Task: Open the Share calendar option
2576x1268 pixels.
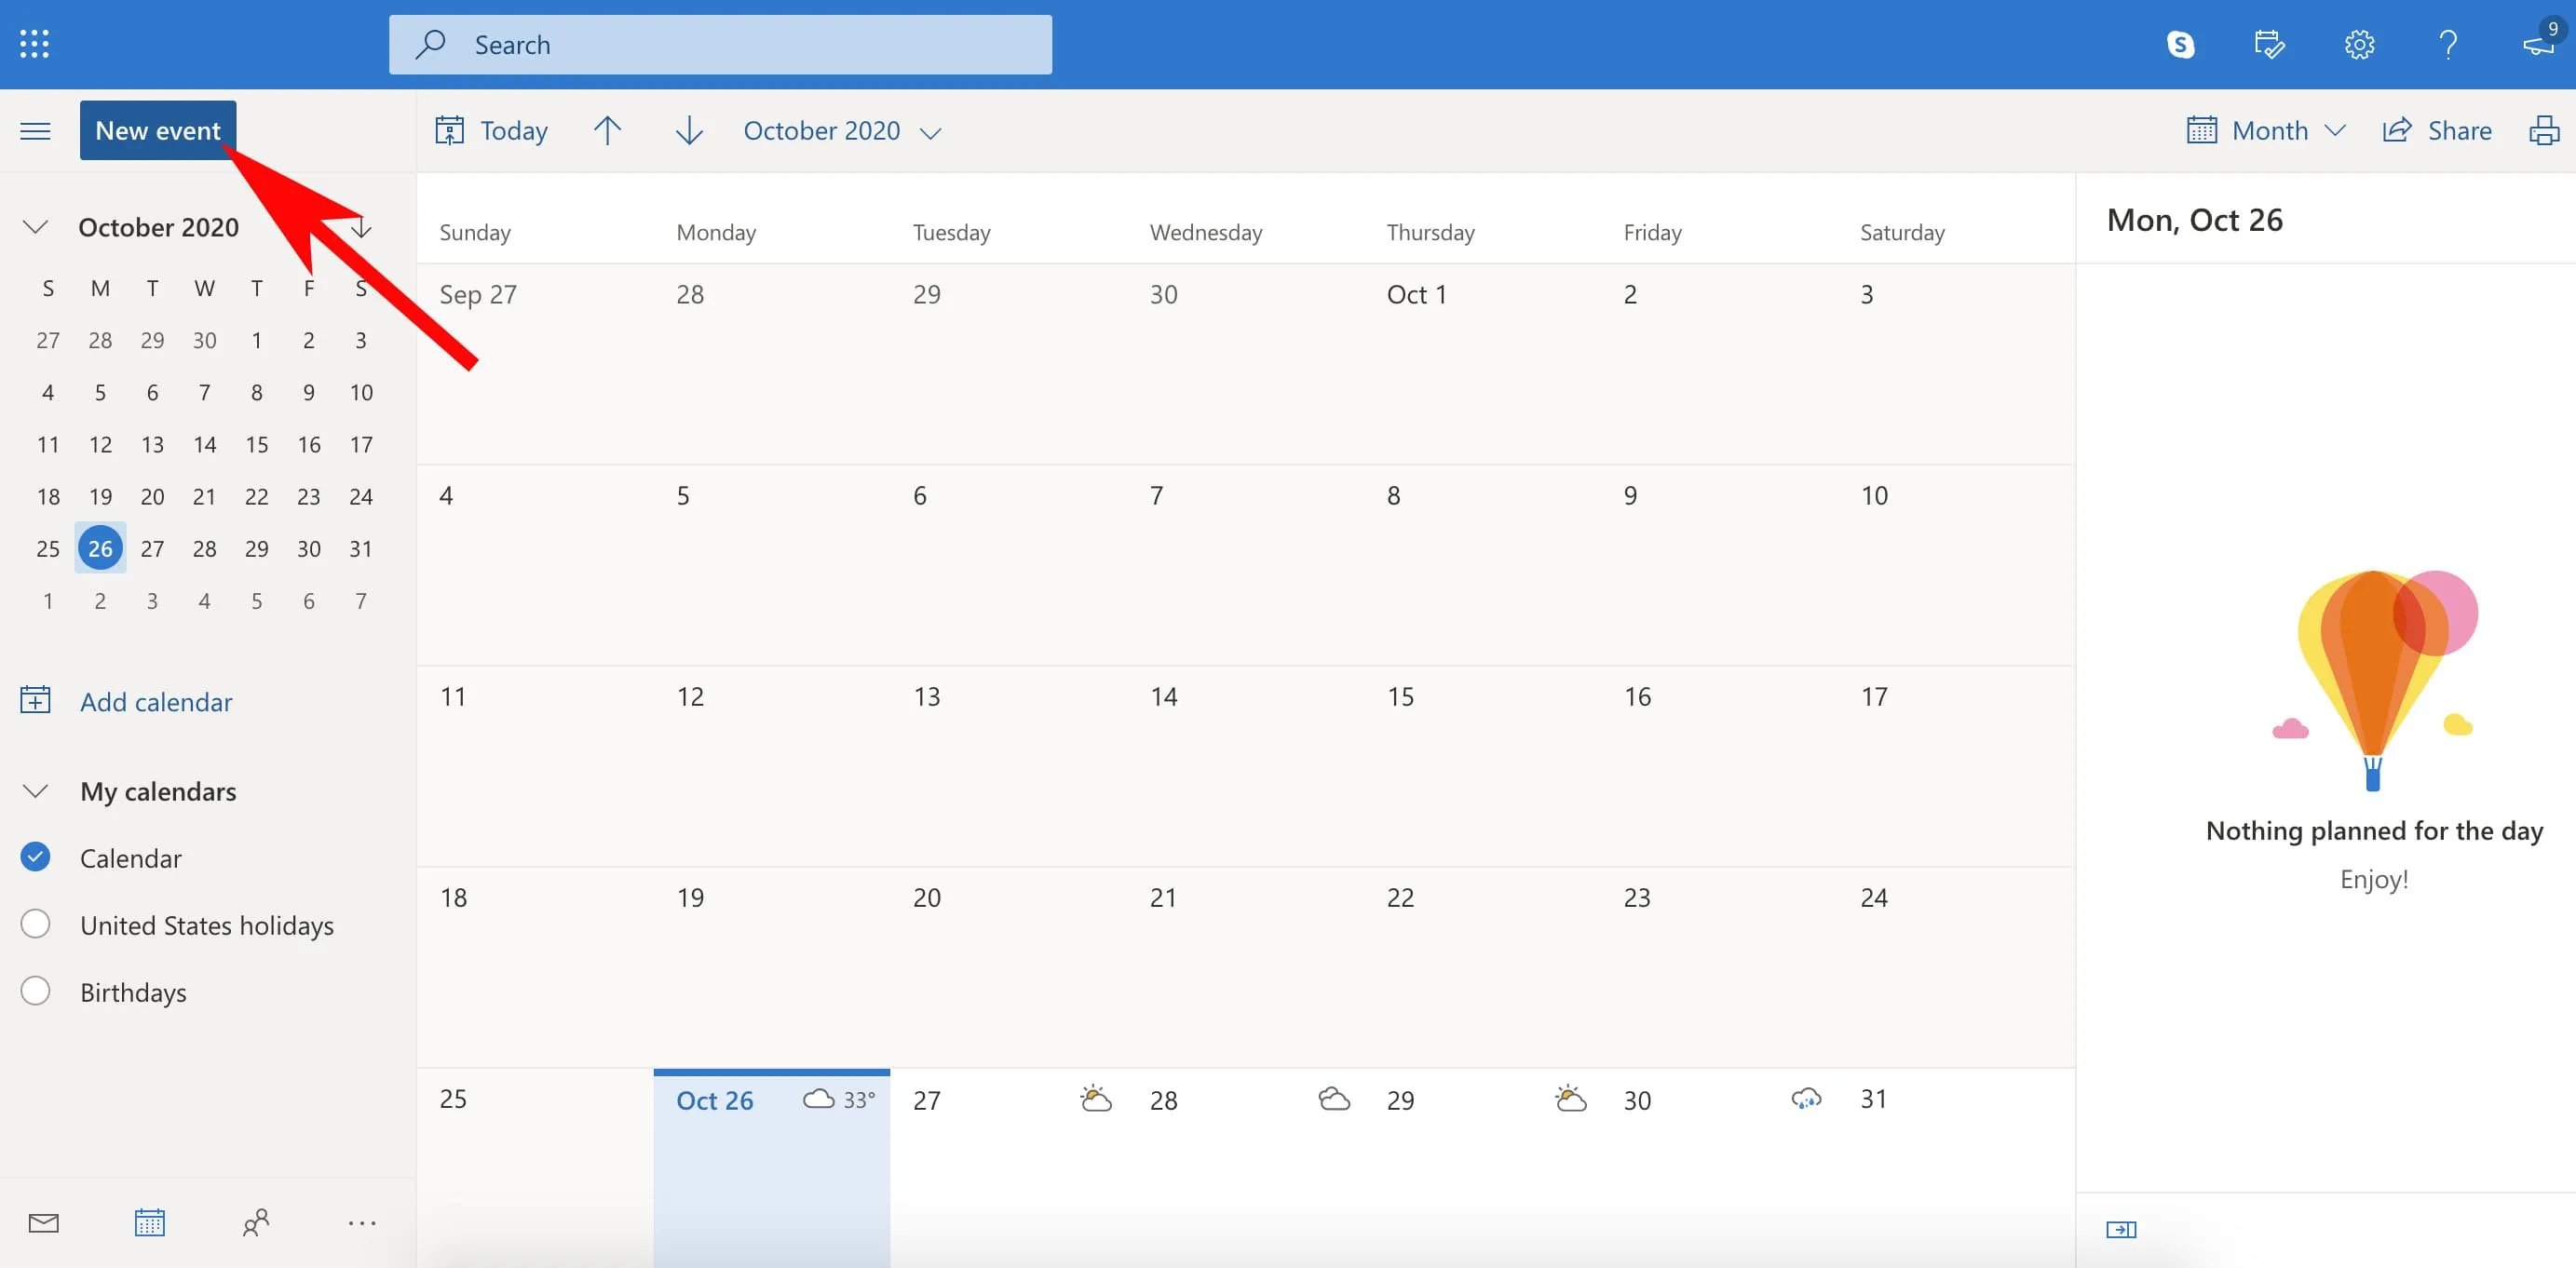Action: (x=2440, y=128)
